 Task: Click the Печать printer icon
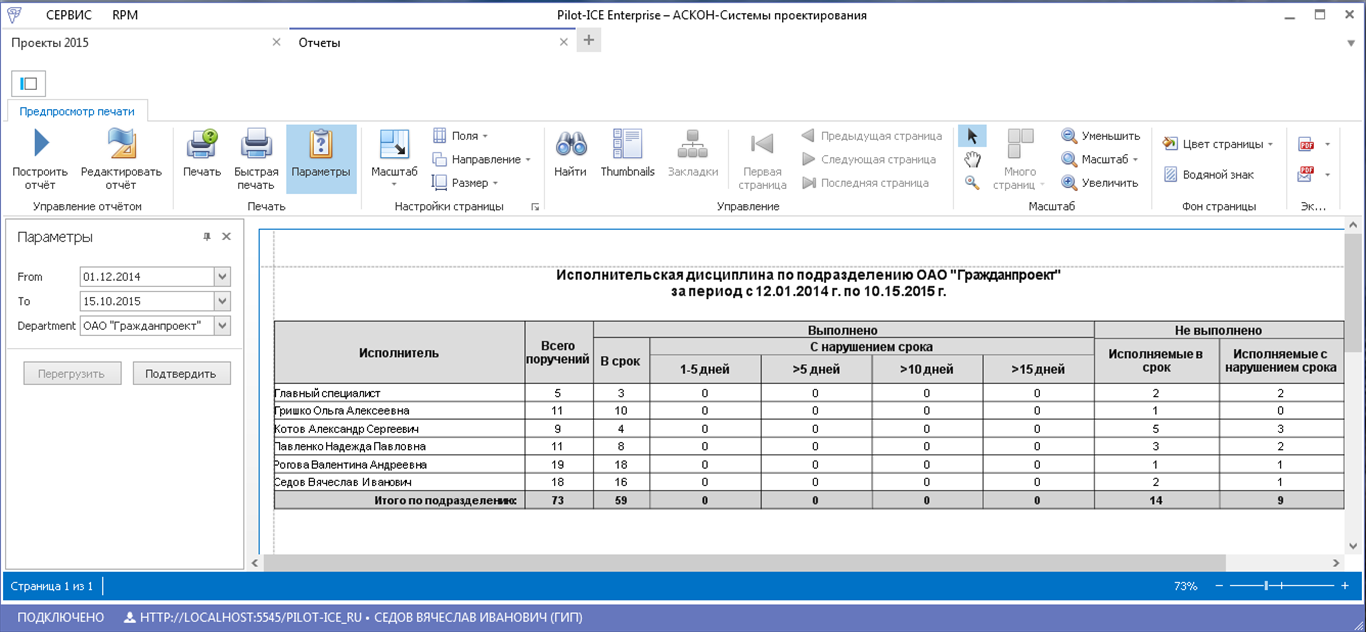tap(202, 145)
